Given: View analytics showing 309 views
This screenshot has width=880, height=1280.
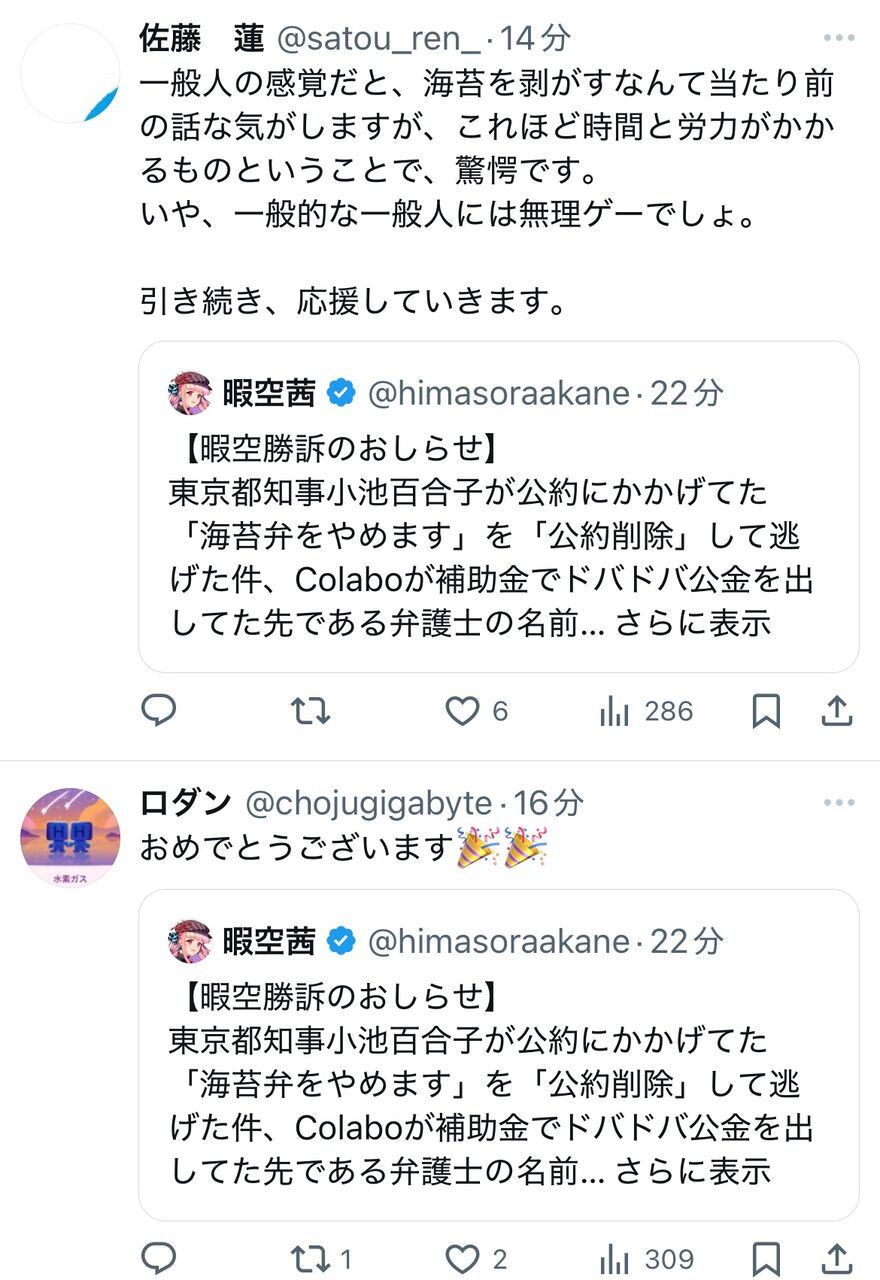Looking at the screenshot, I should [646, 1259].
